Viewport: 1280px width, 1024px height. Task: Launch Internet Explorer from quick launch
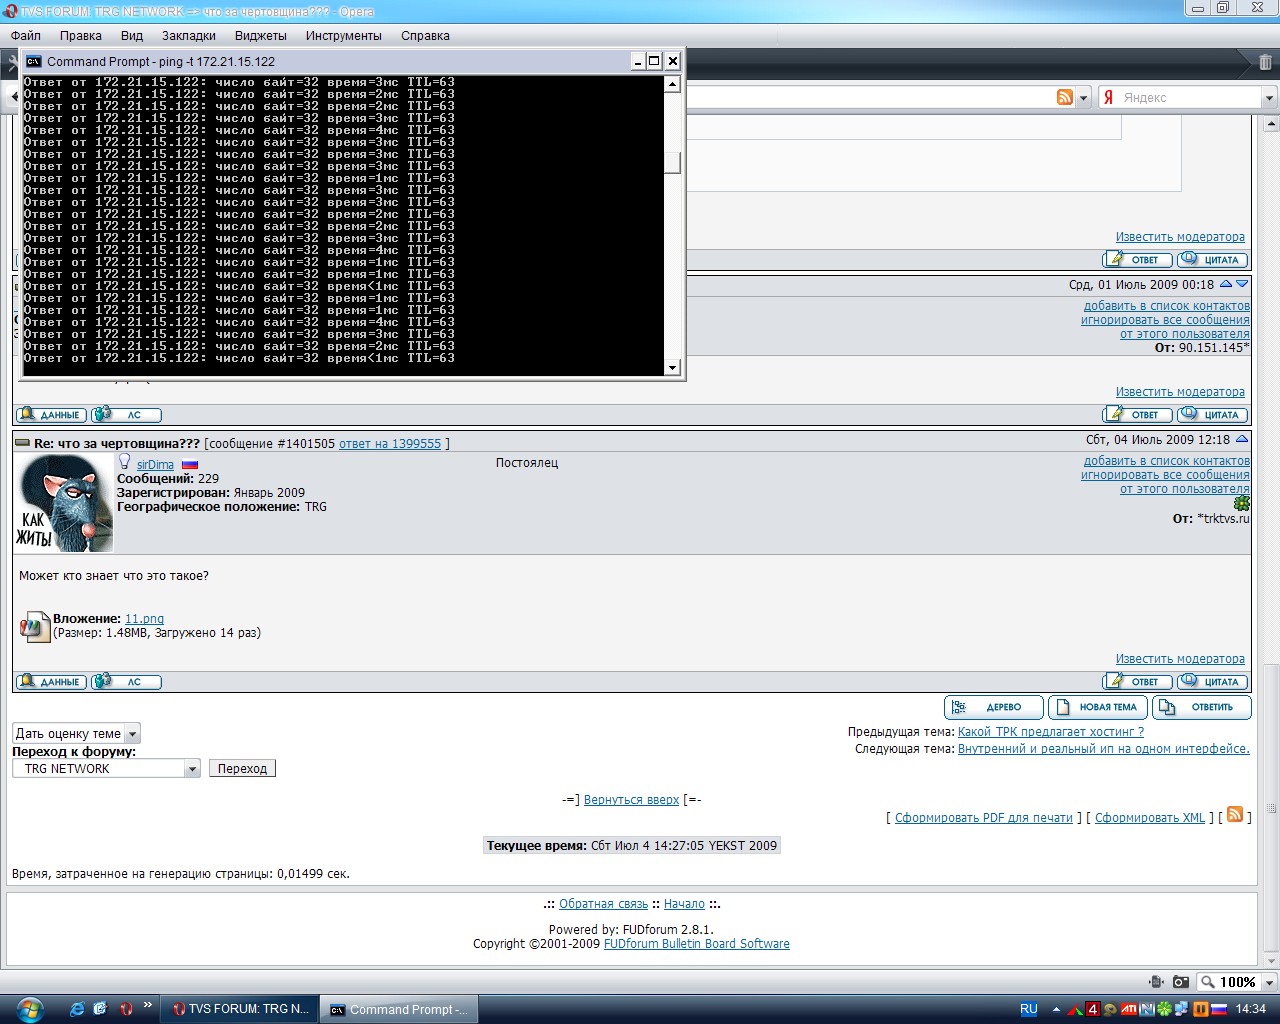[77, 1009]
